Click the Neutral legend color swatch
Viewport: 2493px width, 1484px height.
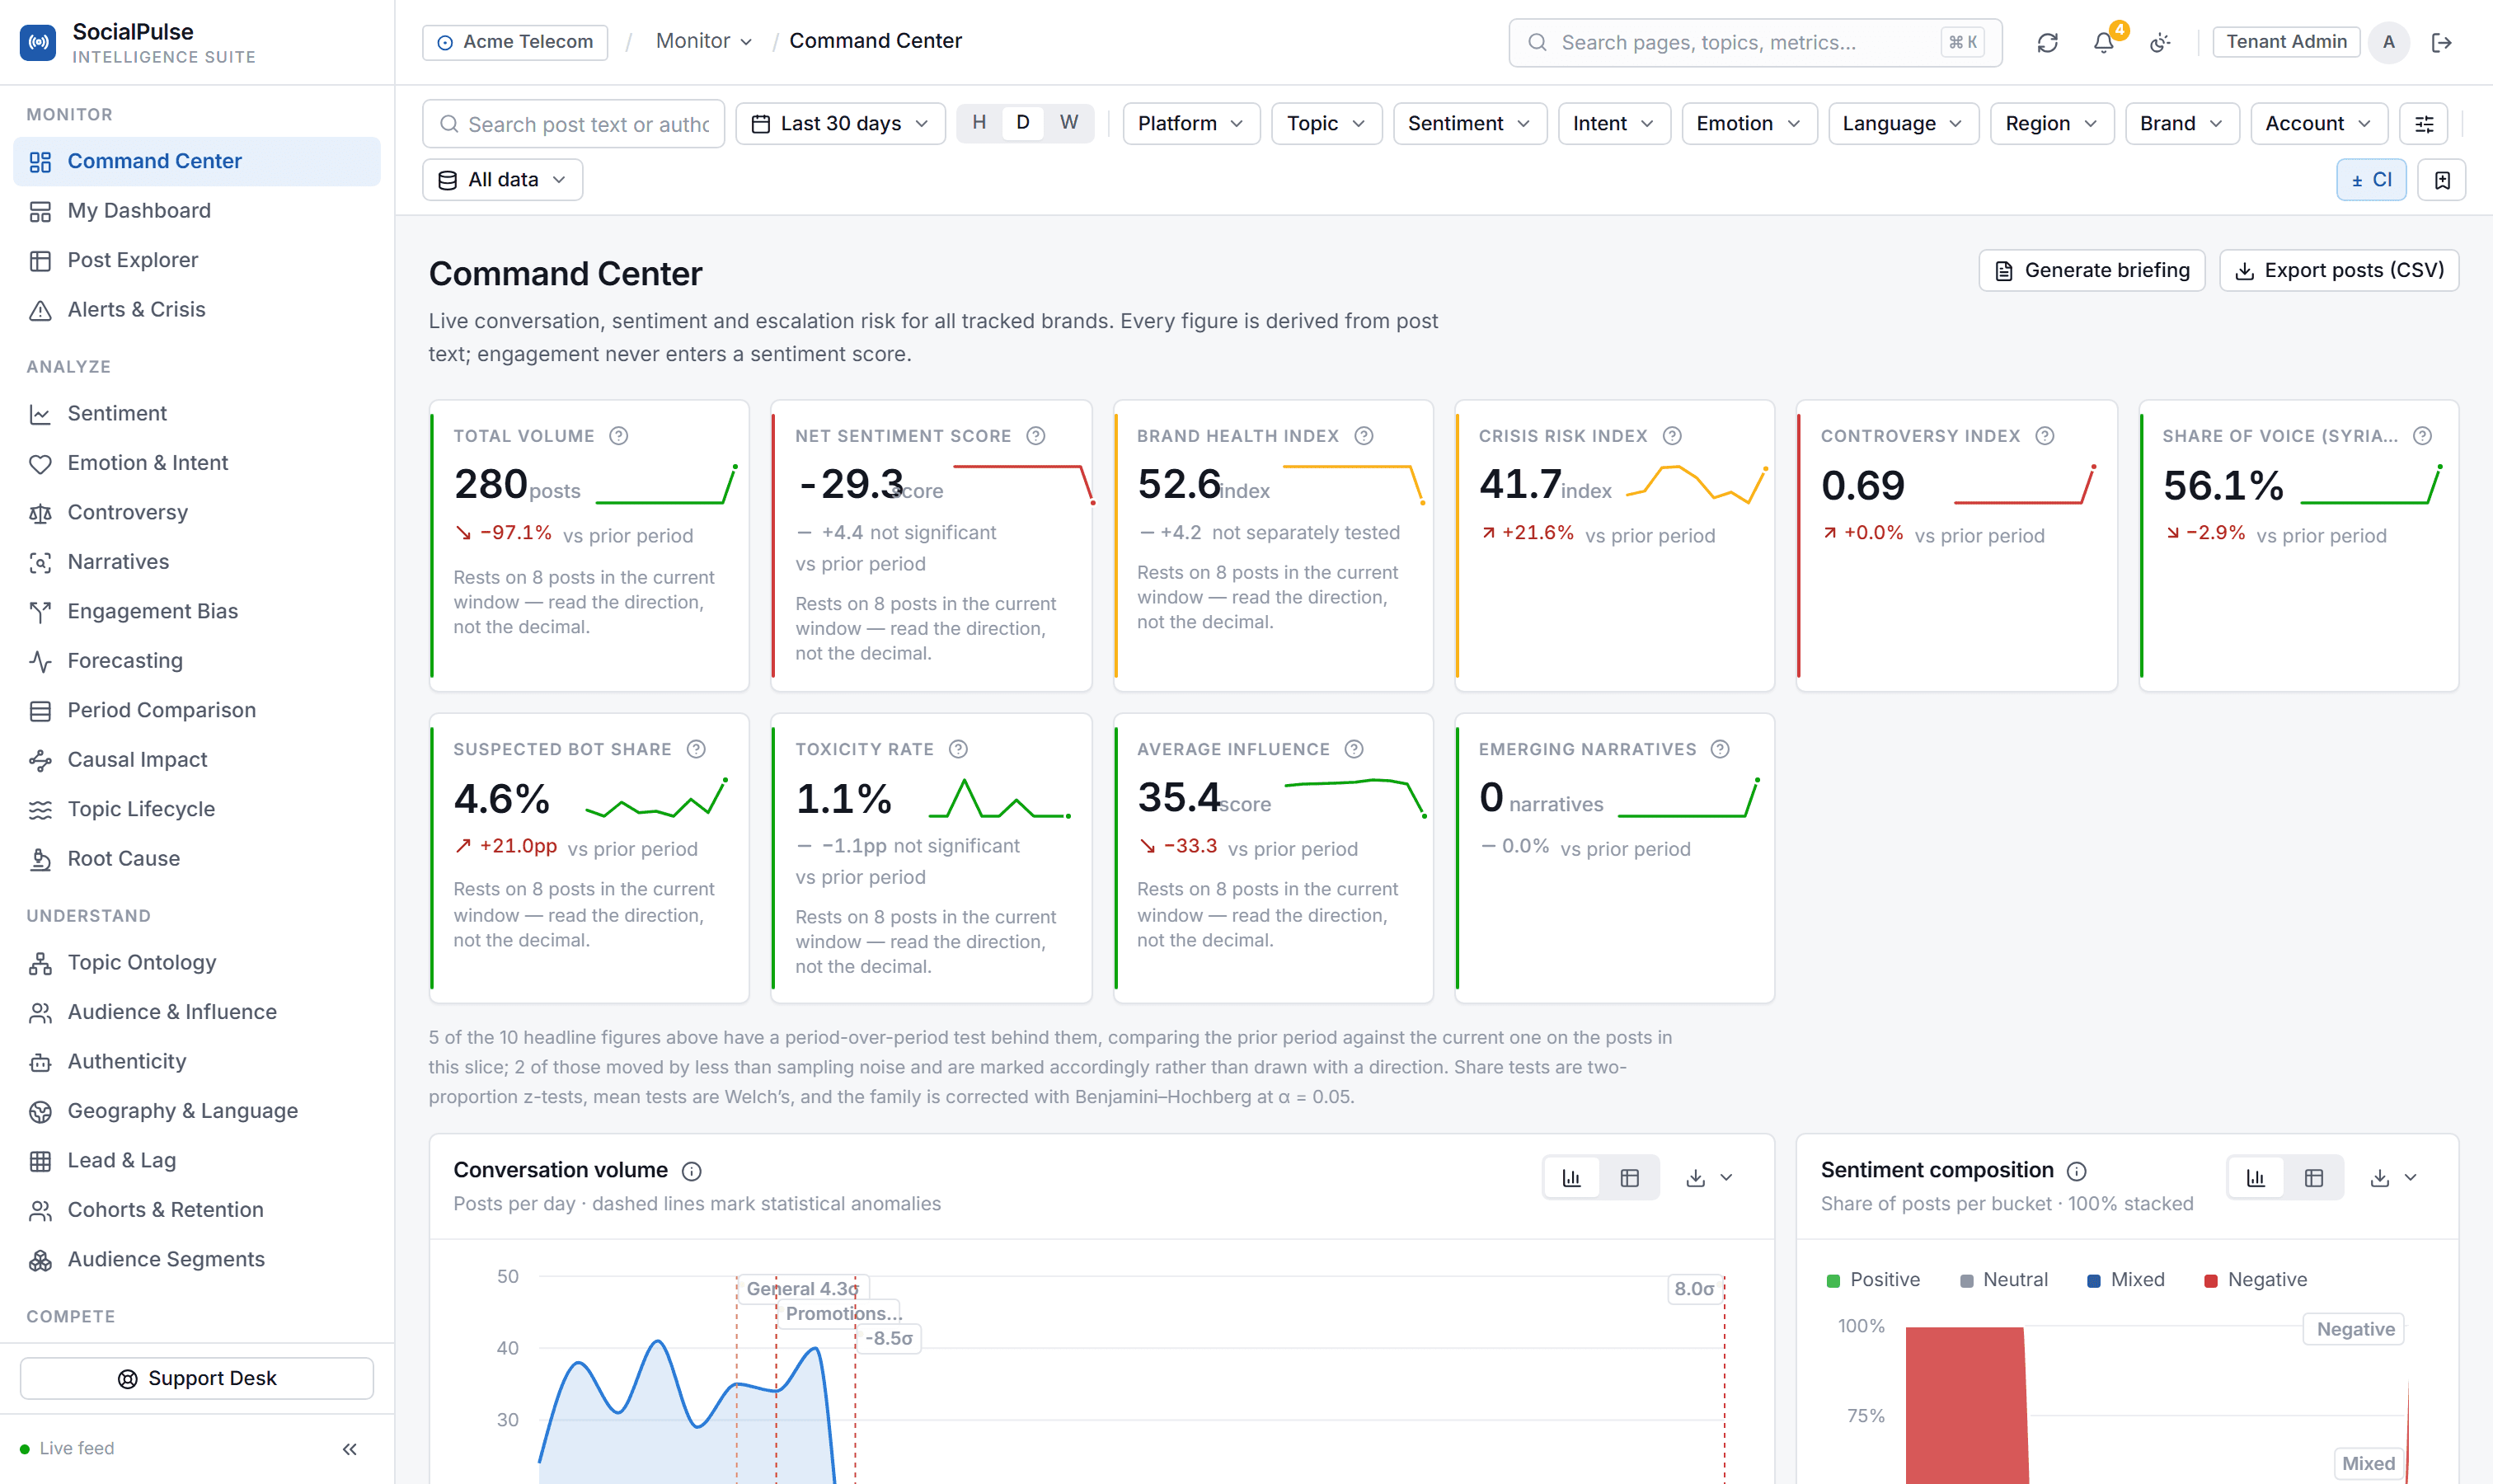(1966, 1281)
